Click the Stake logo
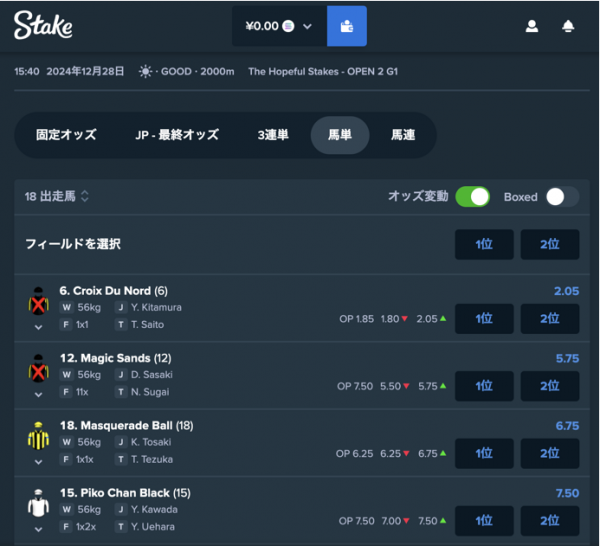This screenshot has width=600, height=546. coord(43,25)
